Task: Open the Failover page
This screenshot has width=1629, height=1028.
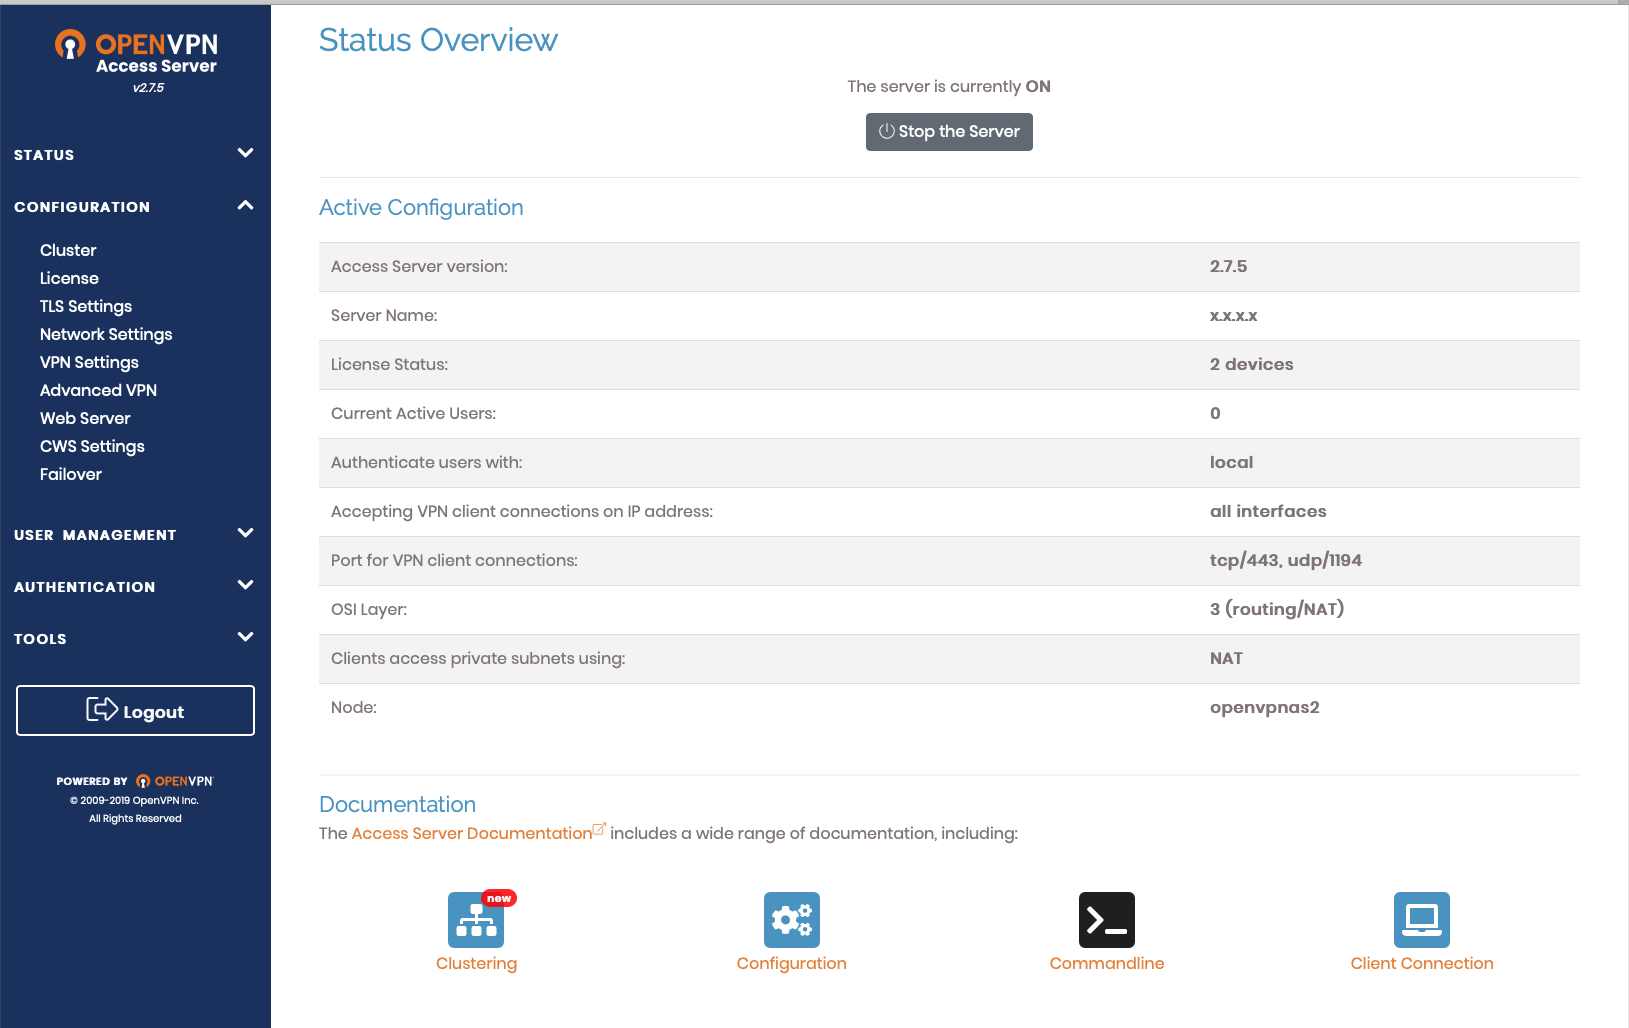Action: pos(71,474)
